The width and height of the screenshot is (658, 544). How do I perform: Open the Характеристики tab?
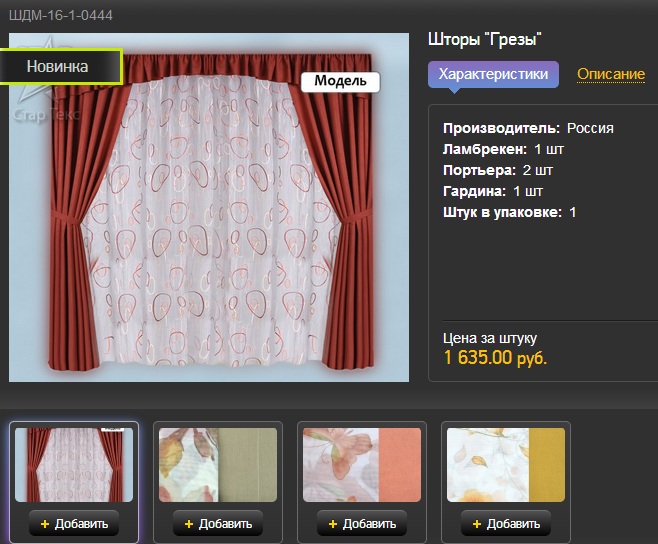[x=493, y=74]
